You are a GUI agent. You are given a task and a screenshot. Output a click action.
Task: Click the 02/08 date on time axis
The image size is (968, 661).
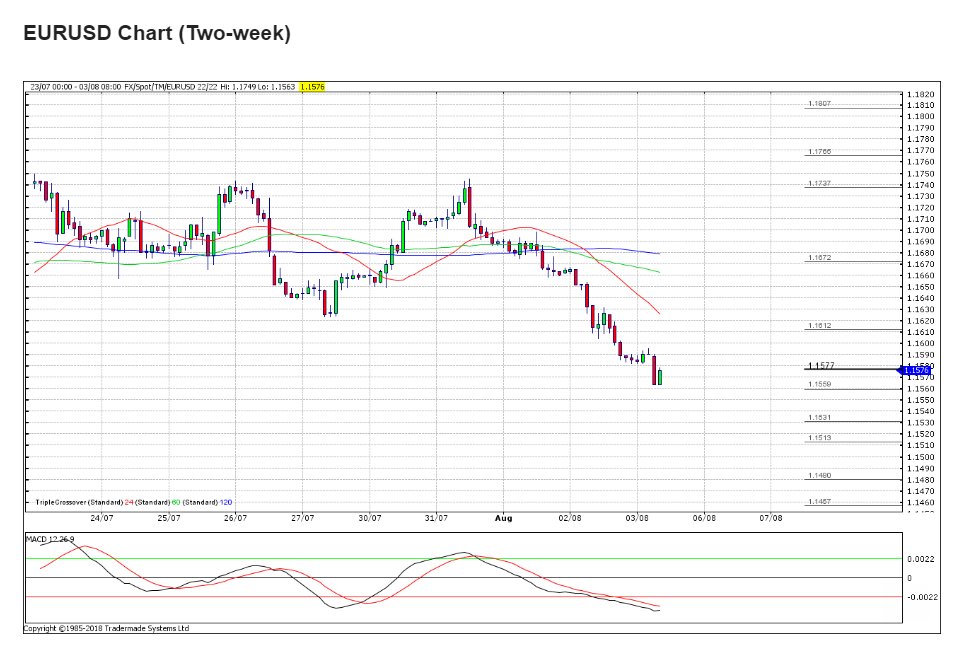[x=570, y=518]
